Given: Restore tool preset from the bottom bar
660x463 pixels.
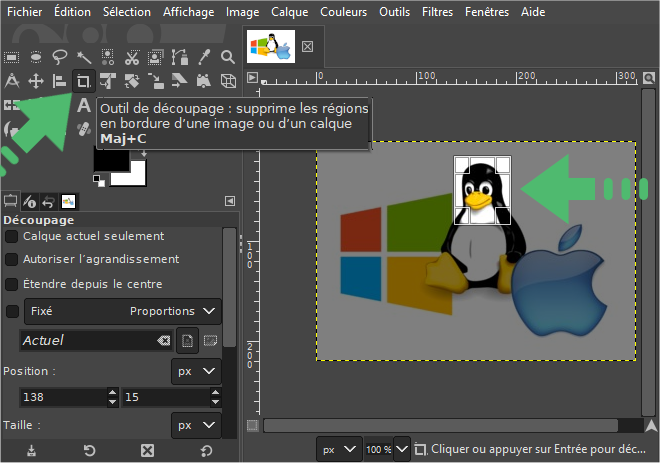Looking at the screenshot, I should coord(89,451).
